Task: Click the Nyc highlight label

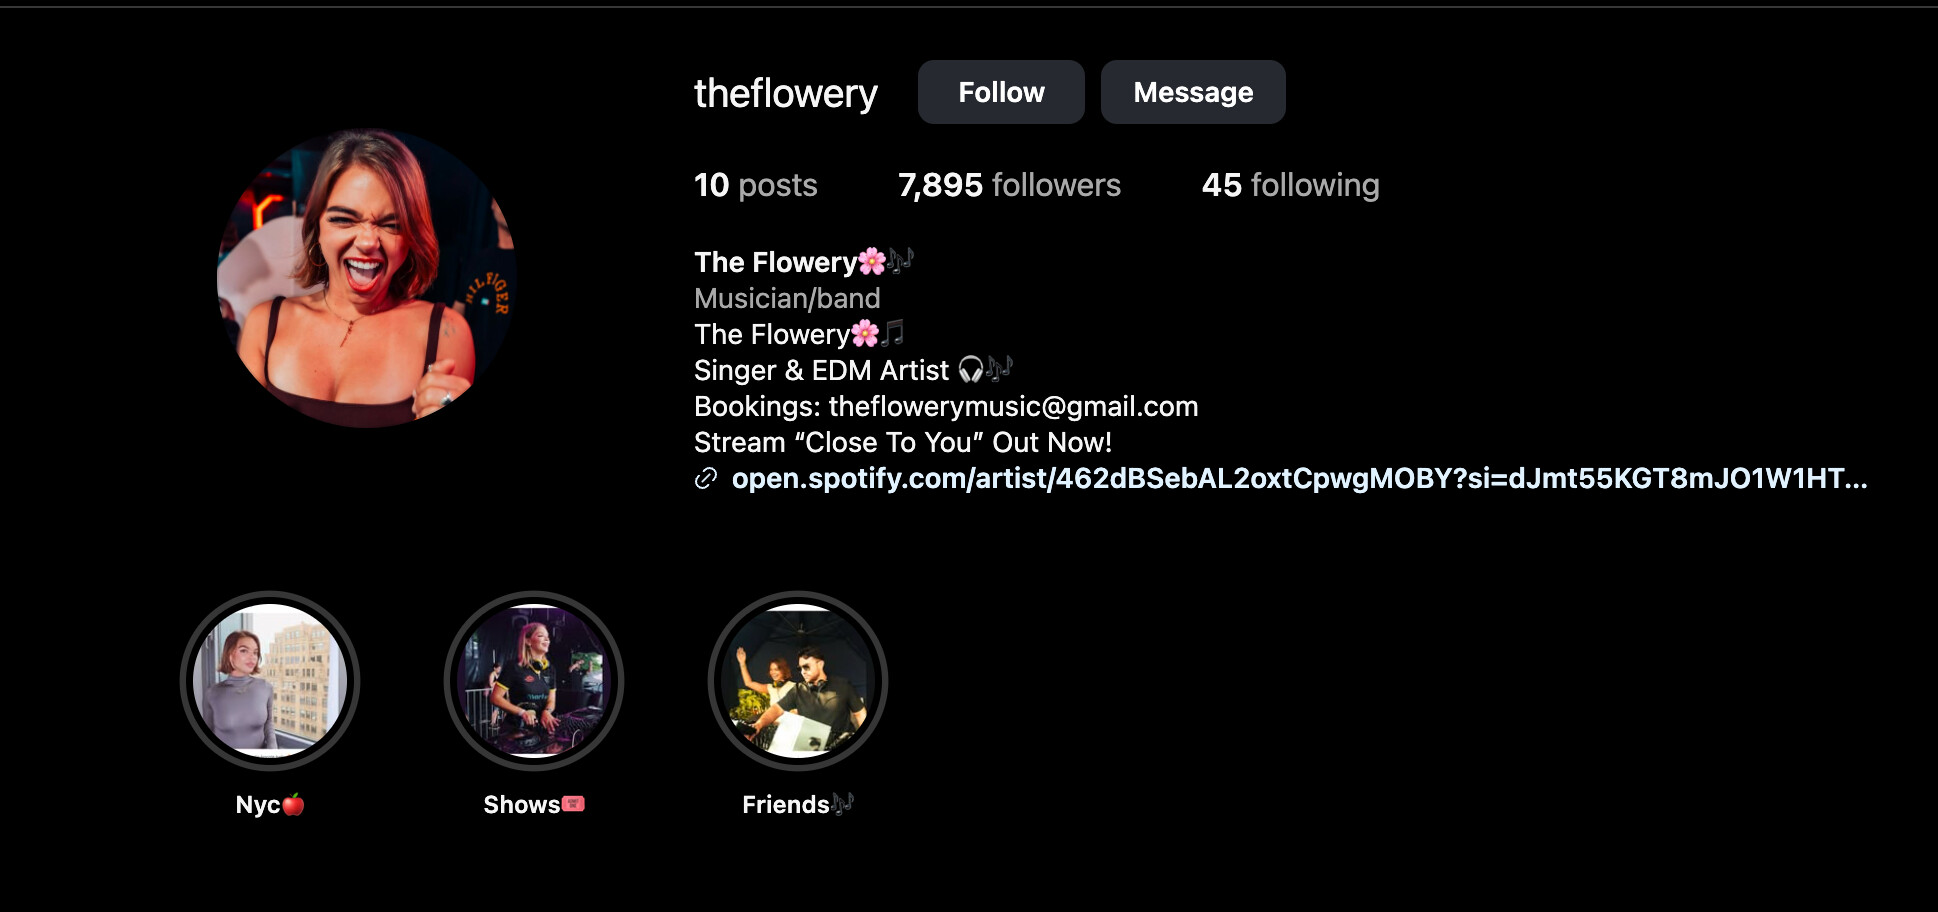Action: coord(270,805)
